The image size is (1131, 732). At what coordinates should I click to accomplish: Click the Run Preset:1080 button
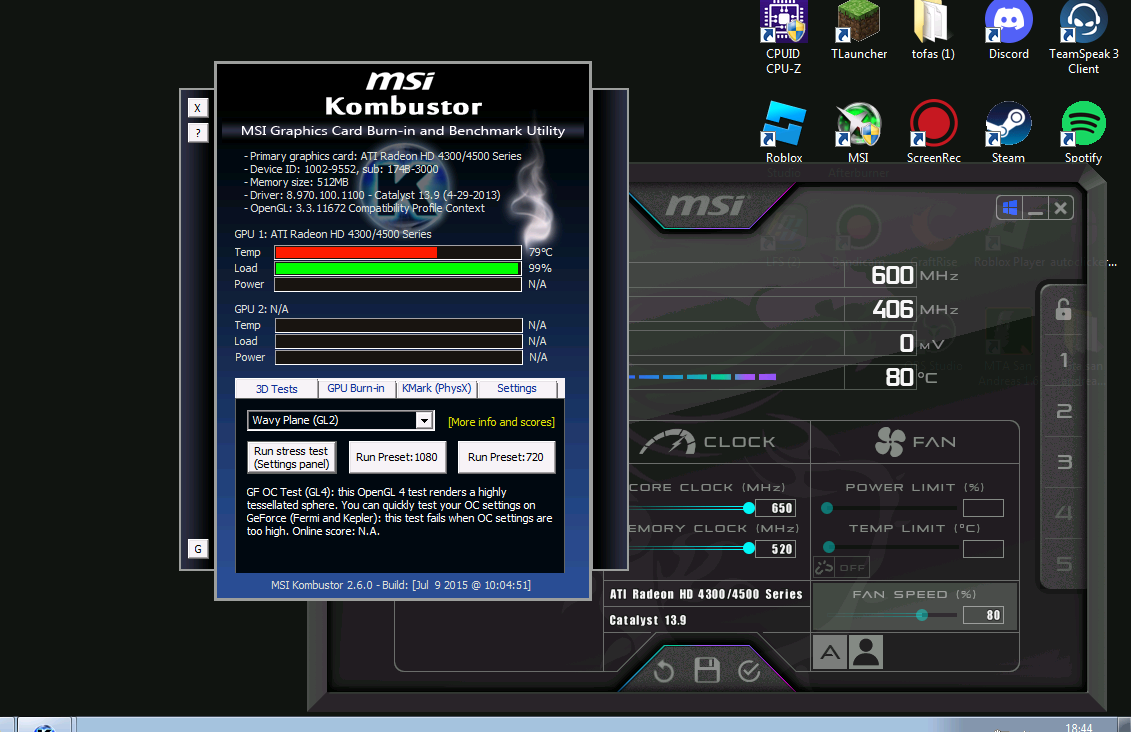coord(397,457)
